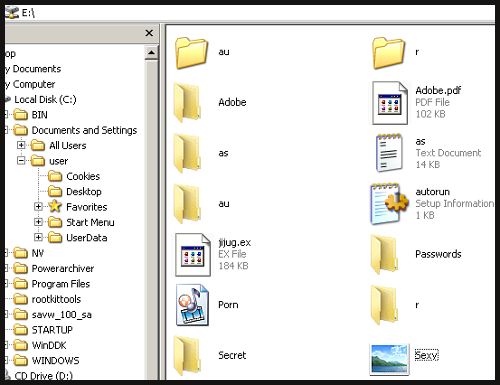Click the STARTUP folder icon in tree
Image resolution: width=500 pixels, height=385 pixels.
click(x=21, y=330)
